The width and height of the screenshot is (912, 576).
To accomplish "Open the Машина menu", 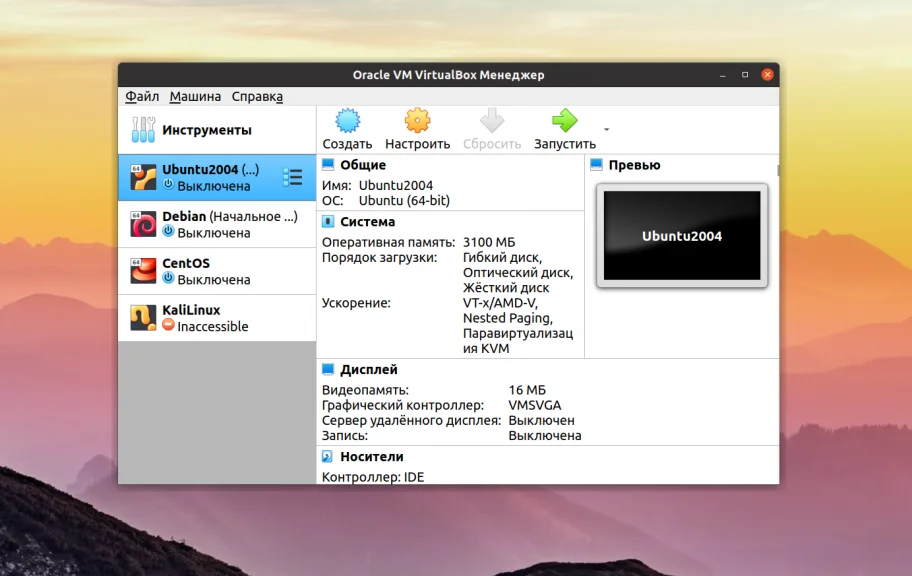I will (195, 97).
